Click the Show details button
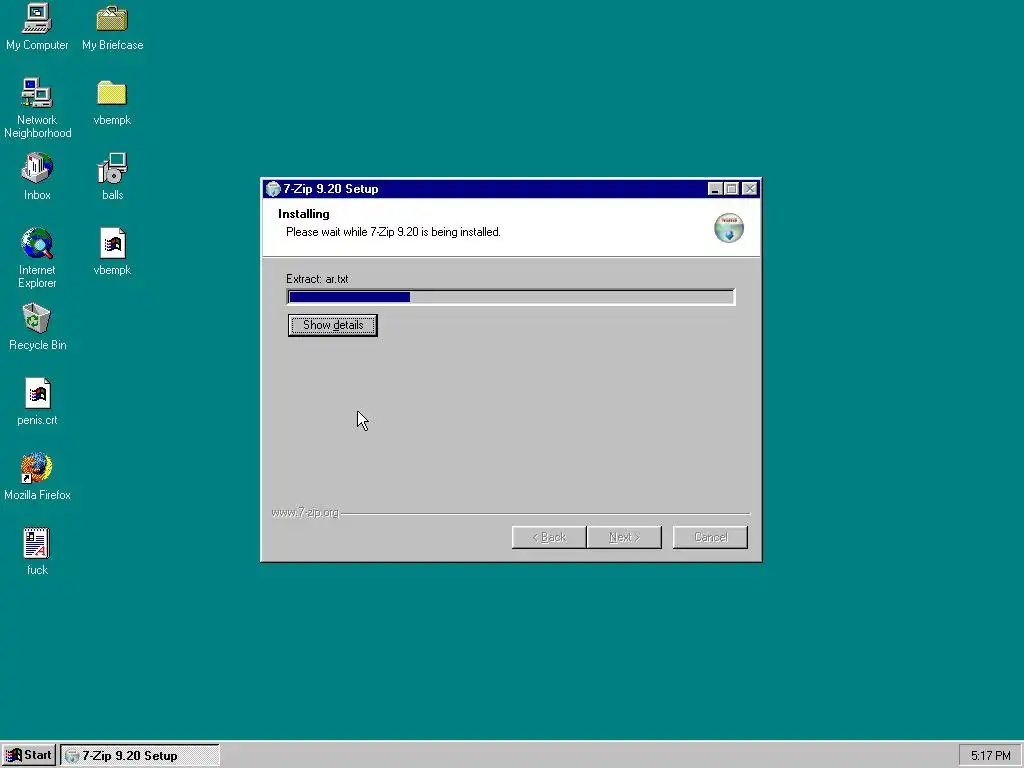 pyautogui.click(x=332, y=325)
